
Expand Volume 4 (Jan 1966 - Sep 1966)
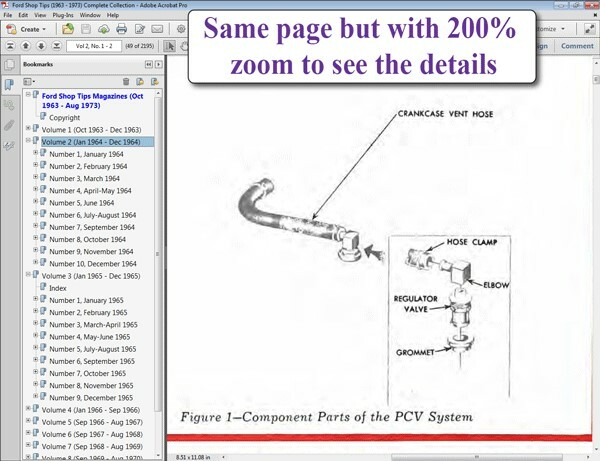(x=28, y=409)
